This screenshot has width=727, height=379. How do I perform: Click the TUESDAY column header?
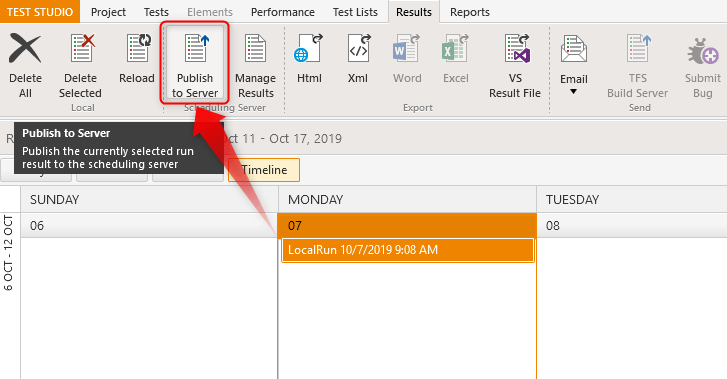click(x=632, y=199)
